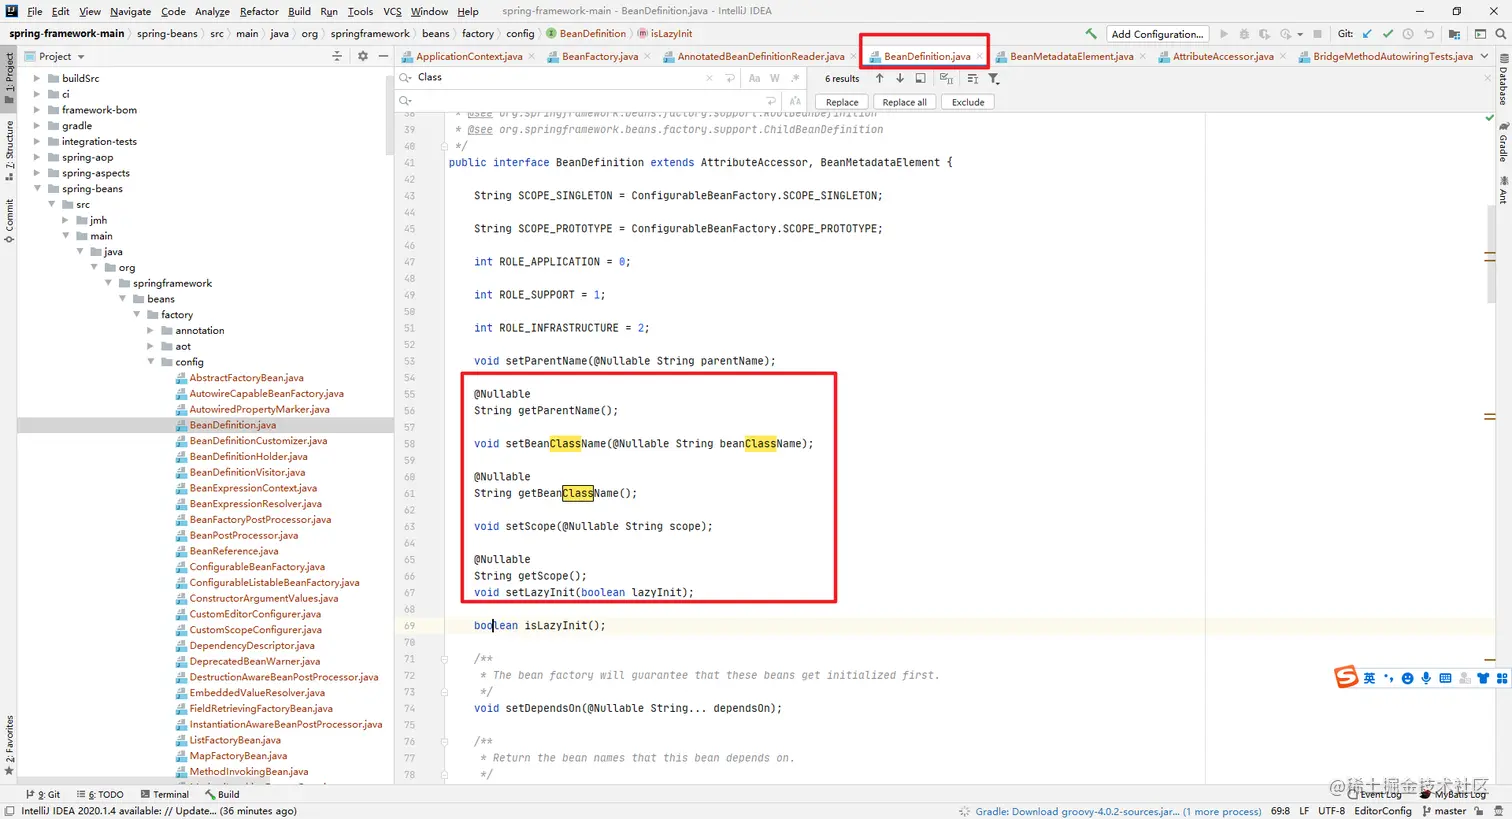Click Search Everywhere magnifier icon

tap(1500, 33)
